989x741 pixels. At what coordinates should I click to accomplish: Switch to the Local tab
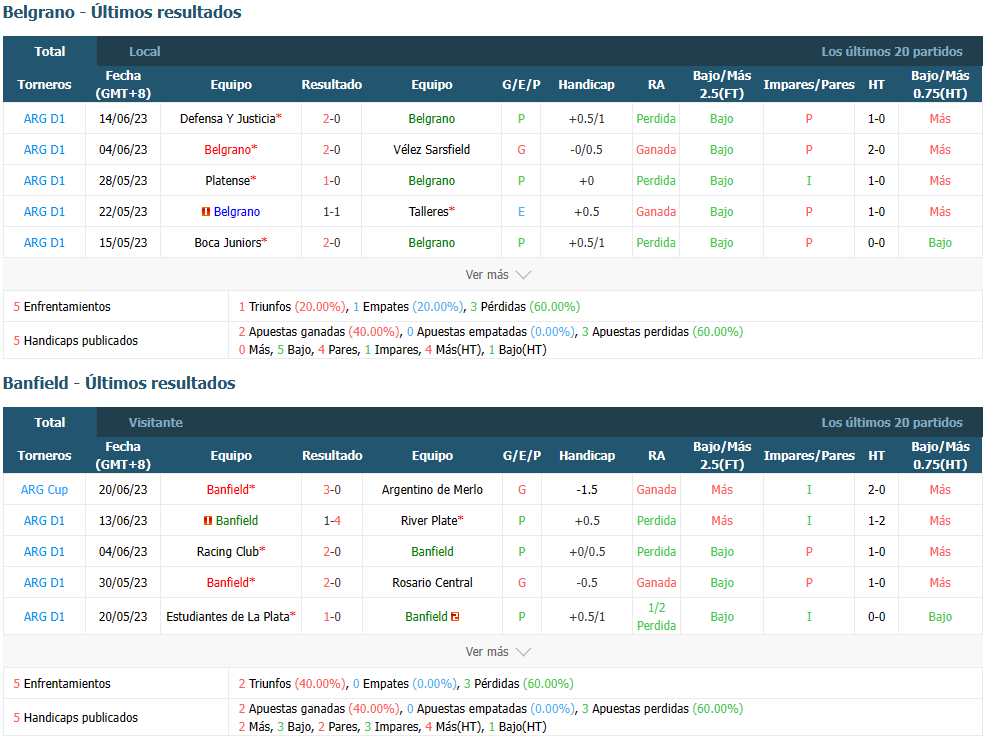coord(144,52)
